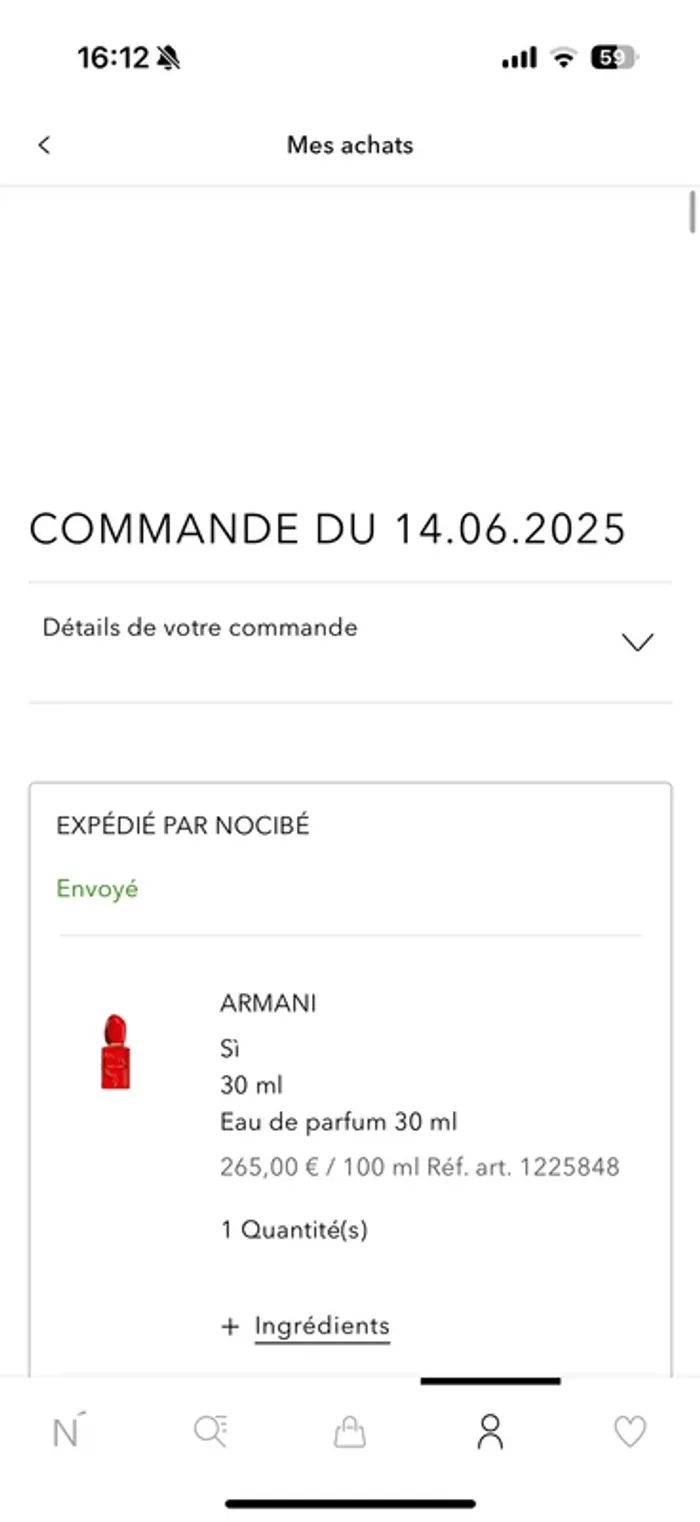Expand Détails de votre commande section

[350, 642]
